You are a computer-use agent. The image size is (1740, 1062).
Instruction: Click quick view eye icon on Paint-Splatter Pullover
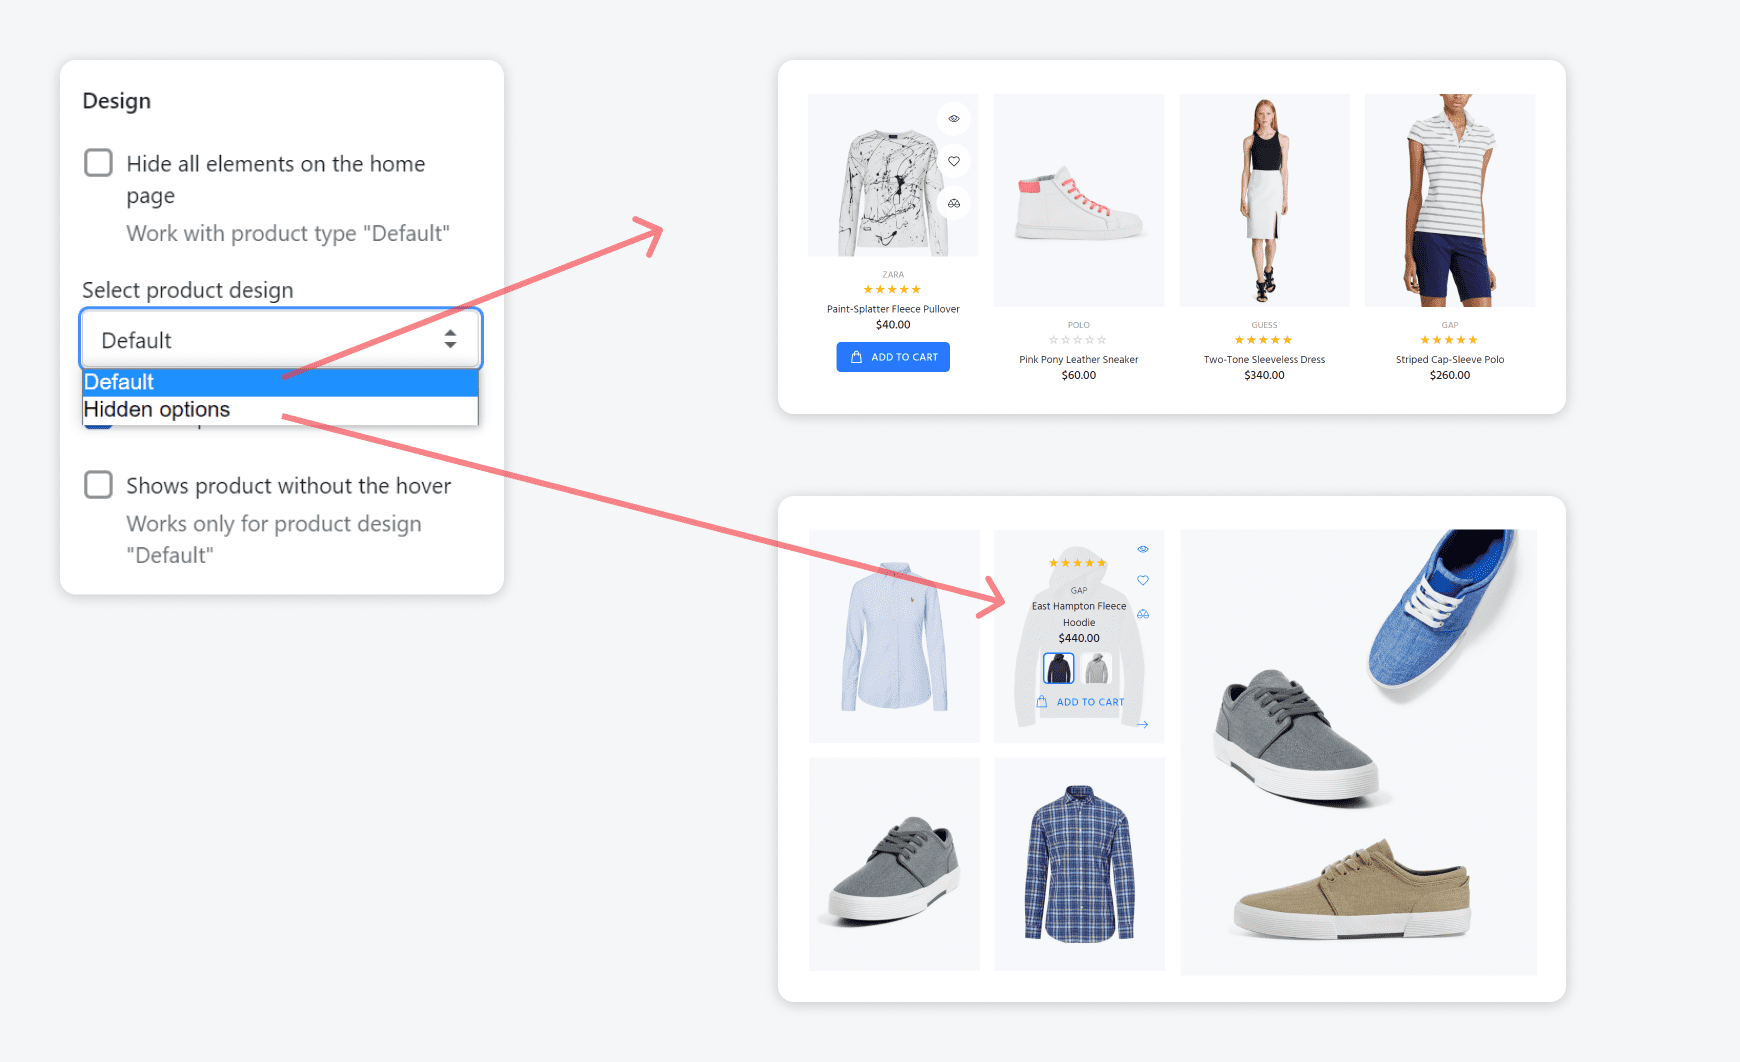pyautogui.click(x=954, y=119)
